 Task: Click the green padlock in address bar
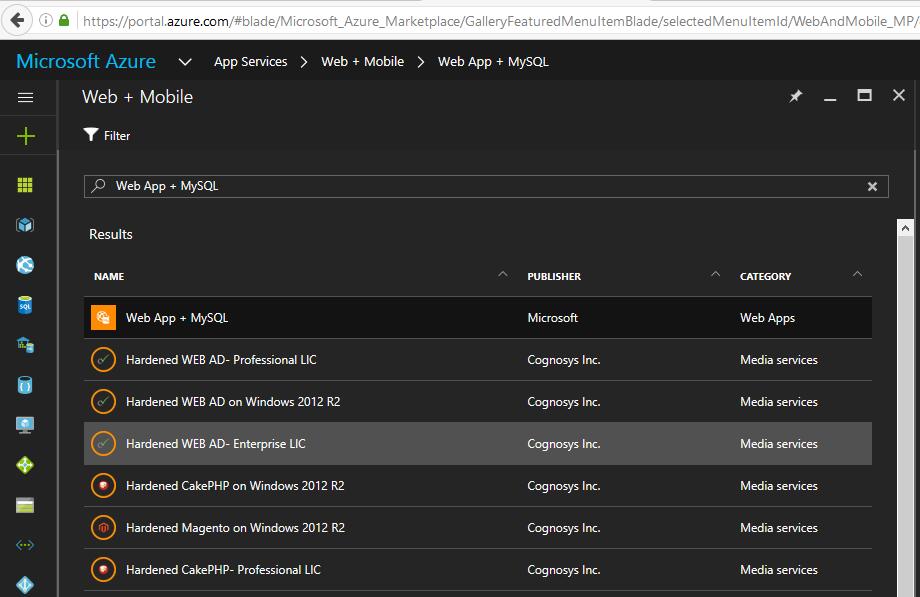(64, 21)
